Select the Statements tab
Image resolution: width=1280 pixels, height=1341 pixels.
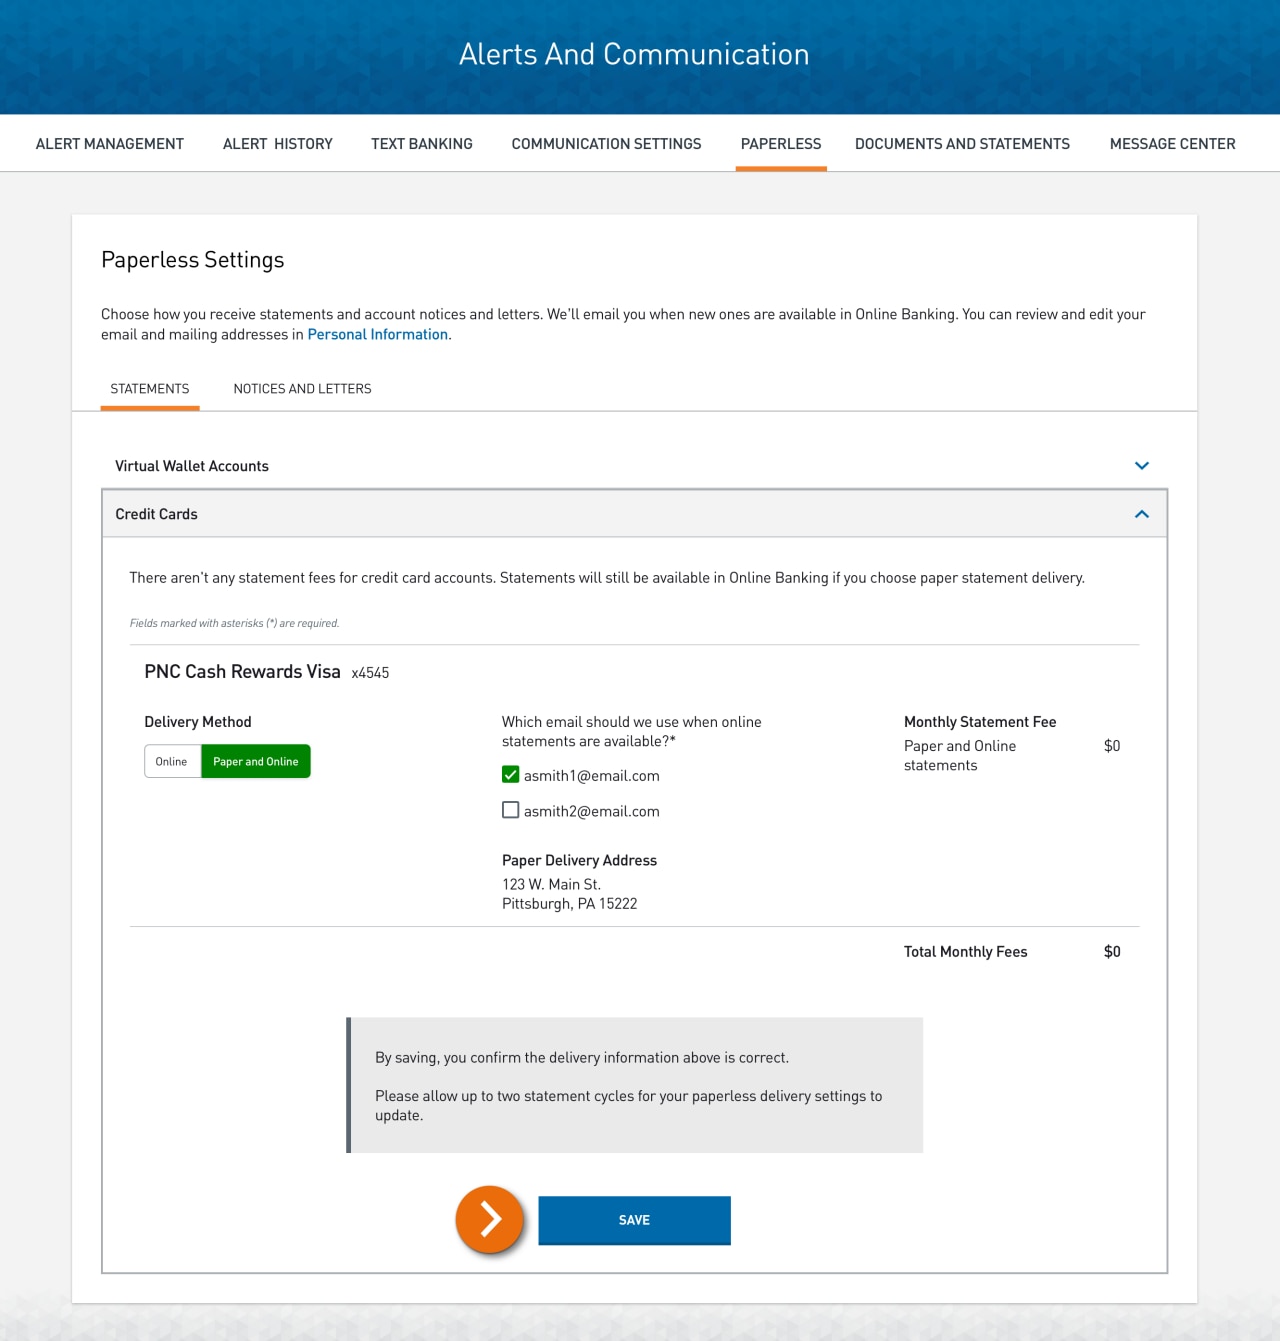click(x=149, y=388)
